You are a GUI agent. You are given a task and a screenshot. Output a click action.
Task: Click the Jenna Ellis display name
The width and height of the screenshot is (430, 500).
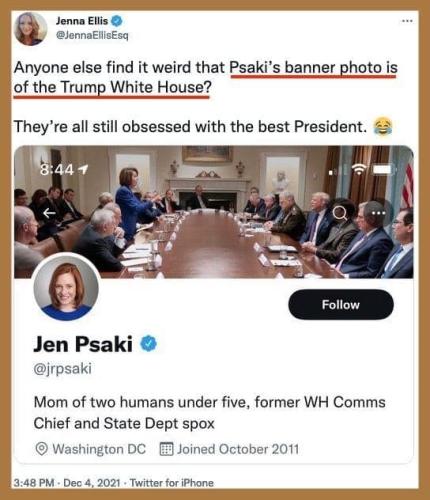click(x=82, y=21)
